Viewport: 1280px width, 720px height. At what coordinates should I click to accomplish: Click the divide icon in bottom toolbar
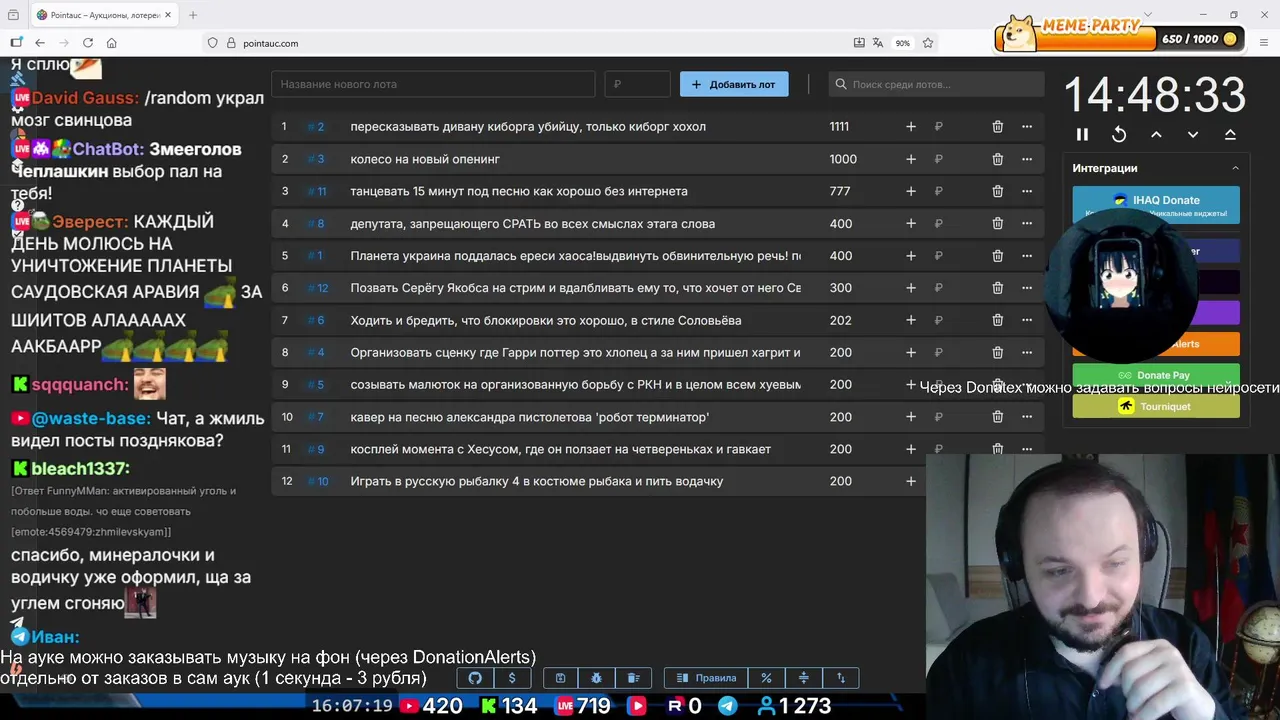tap(803, 678)
